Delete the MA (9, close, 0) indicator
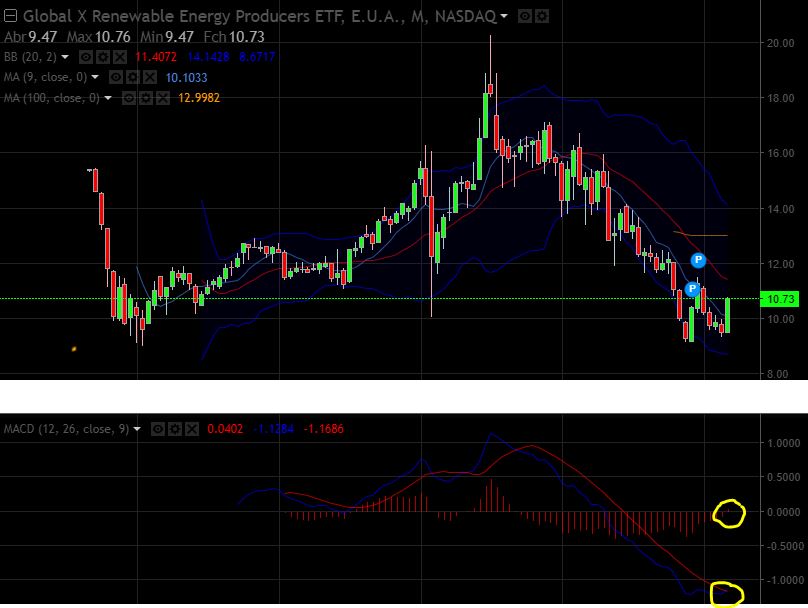Screen dimensions: 808x608 pos(150,77)
